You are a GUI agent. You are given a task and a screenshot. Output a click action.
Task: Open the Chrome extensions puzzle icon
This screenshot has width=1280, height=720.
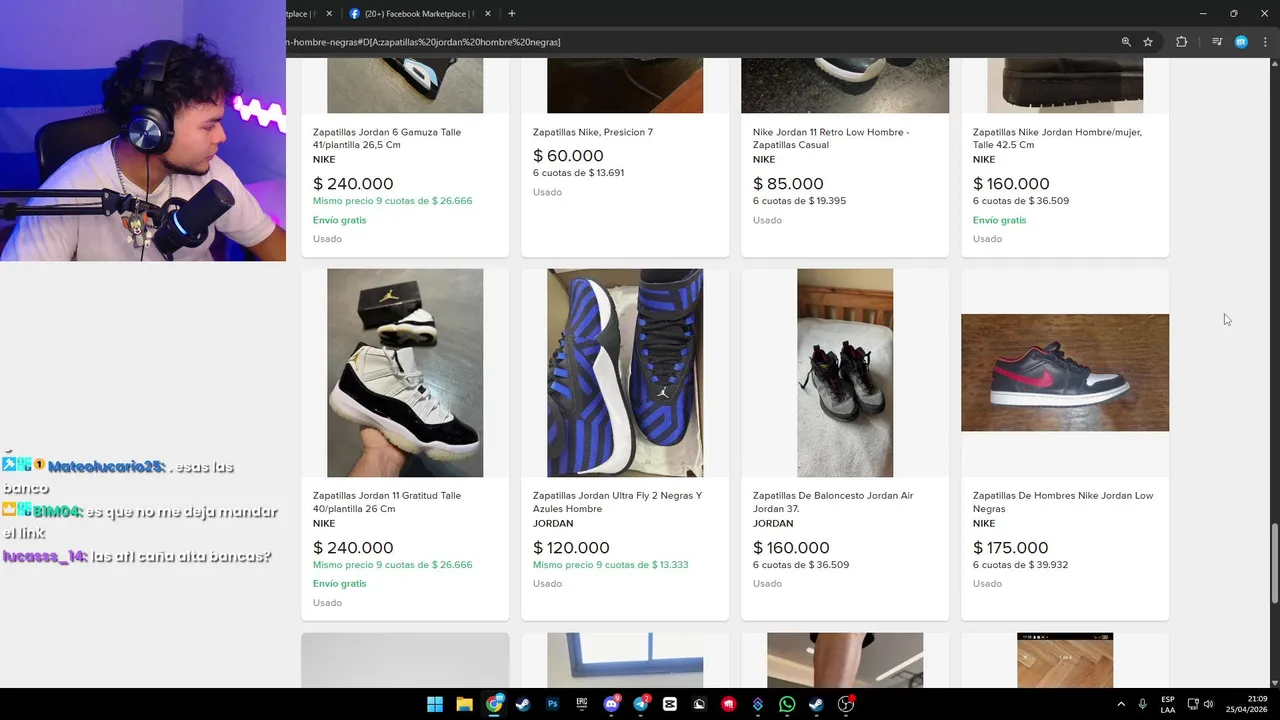[x=1181, y=42]
